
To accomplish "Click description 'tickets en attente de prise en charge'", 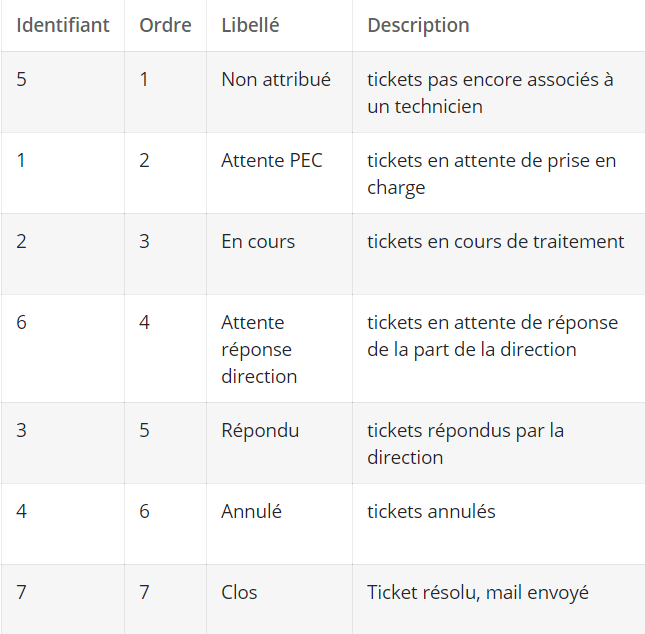I will coord(492,174).
